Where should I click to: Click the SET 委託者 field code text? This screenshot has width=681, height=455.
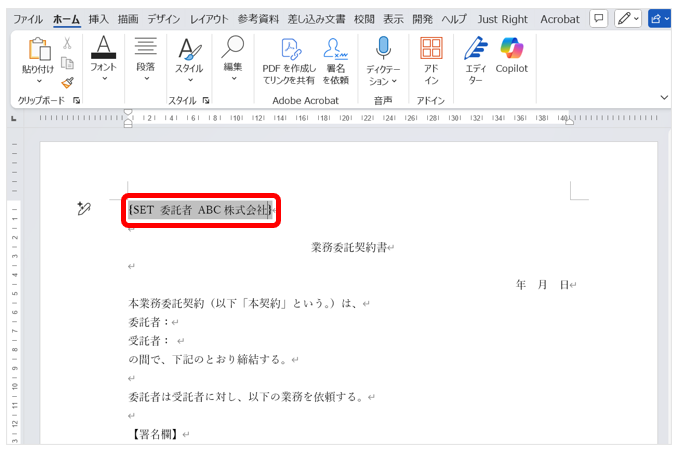coord(200,210)
